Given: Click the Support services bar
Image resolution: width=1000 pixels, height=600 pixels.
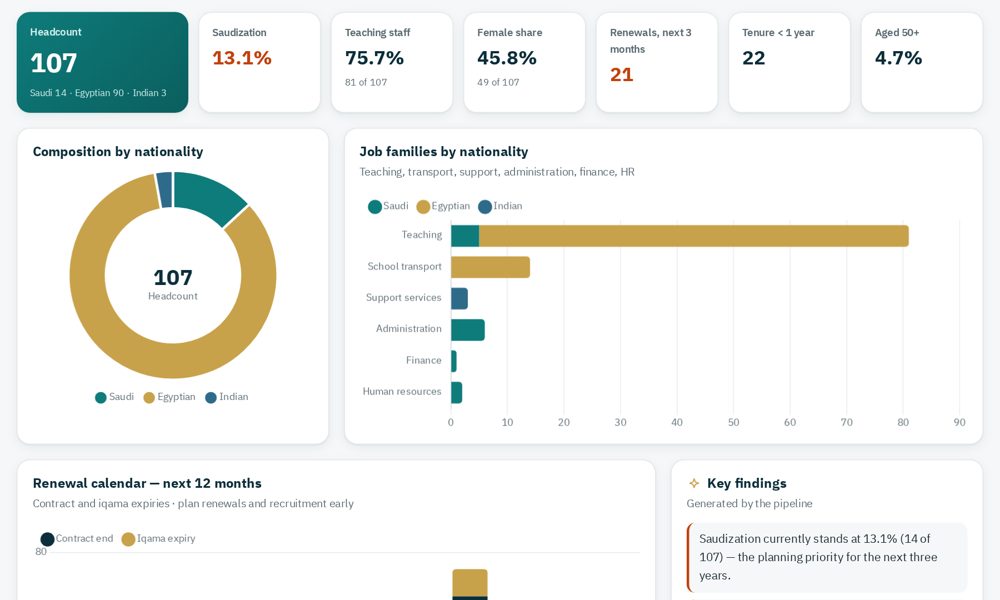Looking at the screenshot, I should pyautogui.click(x=459, y=298).
